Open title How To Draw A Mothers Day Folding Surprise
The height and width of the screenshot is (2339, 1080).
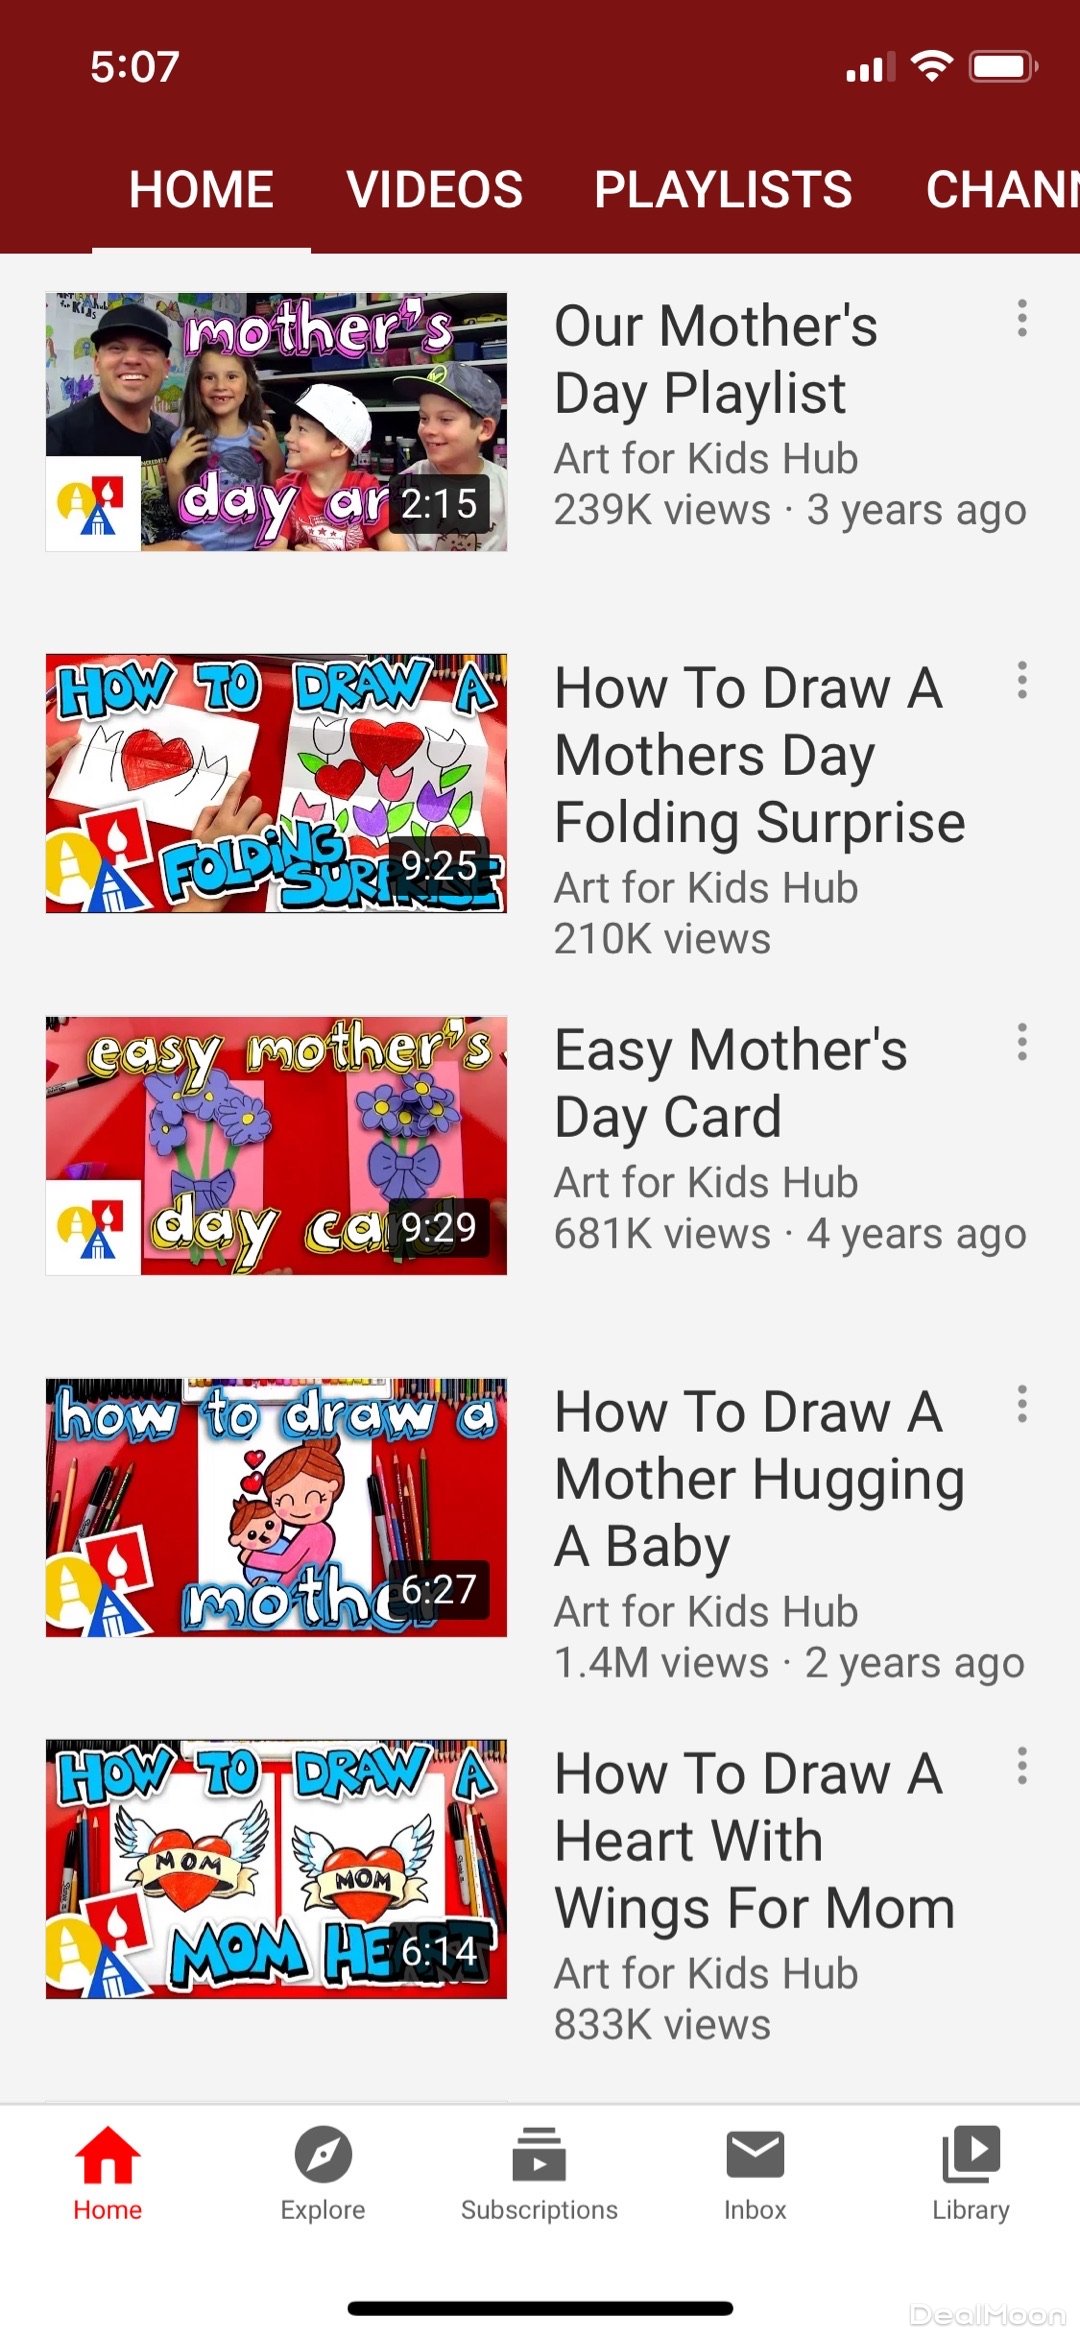pyautogui.click(x=760, y=755)
